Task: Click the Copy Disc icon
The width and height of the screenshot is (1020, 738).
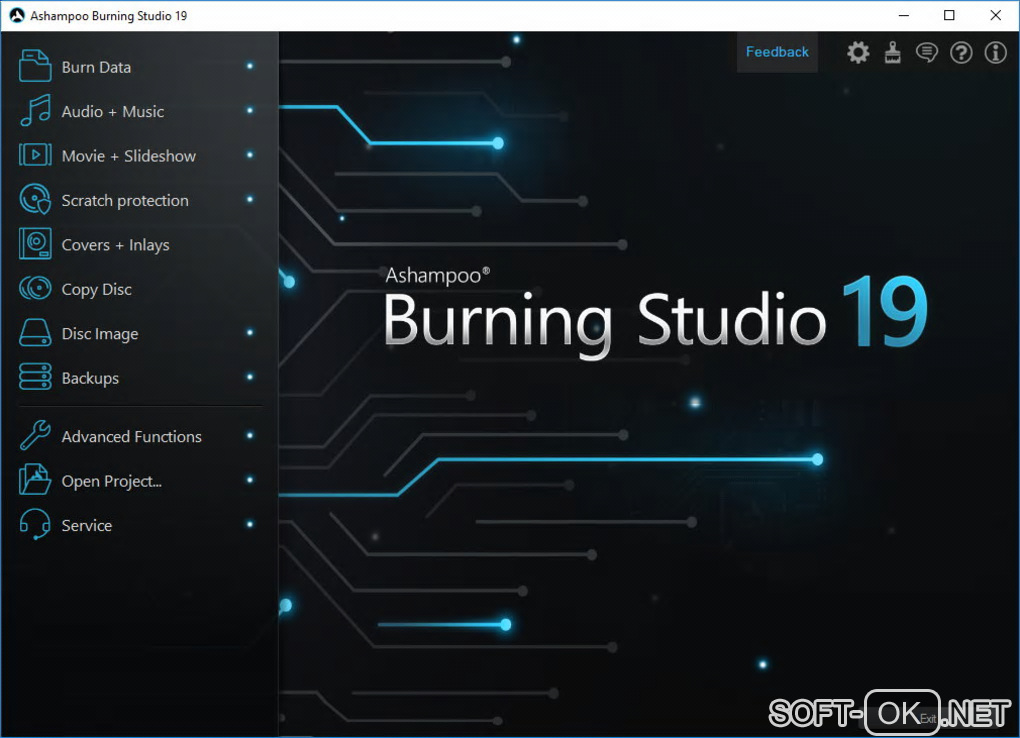Action: tap(35, 288)
